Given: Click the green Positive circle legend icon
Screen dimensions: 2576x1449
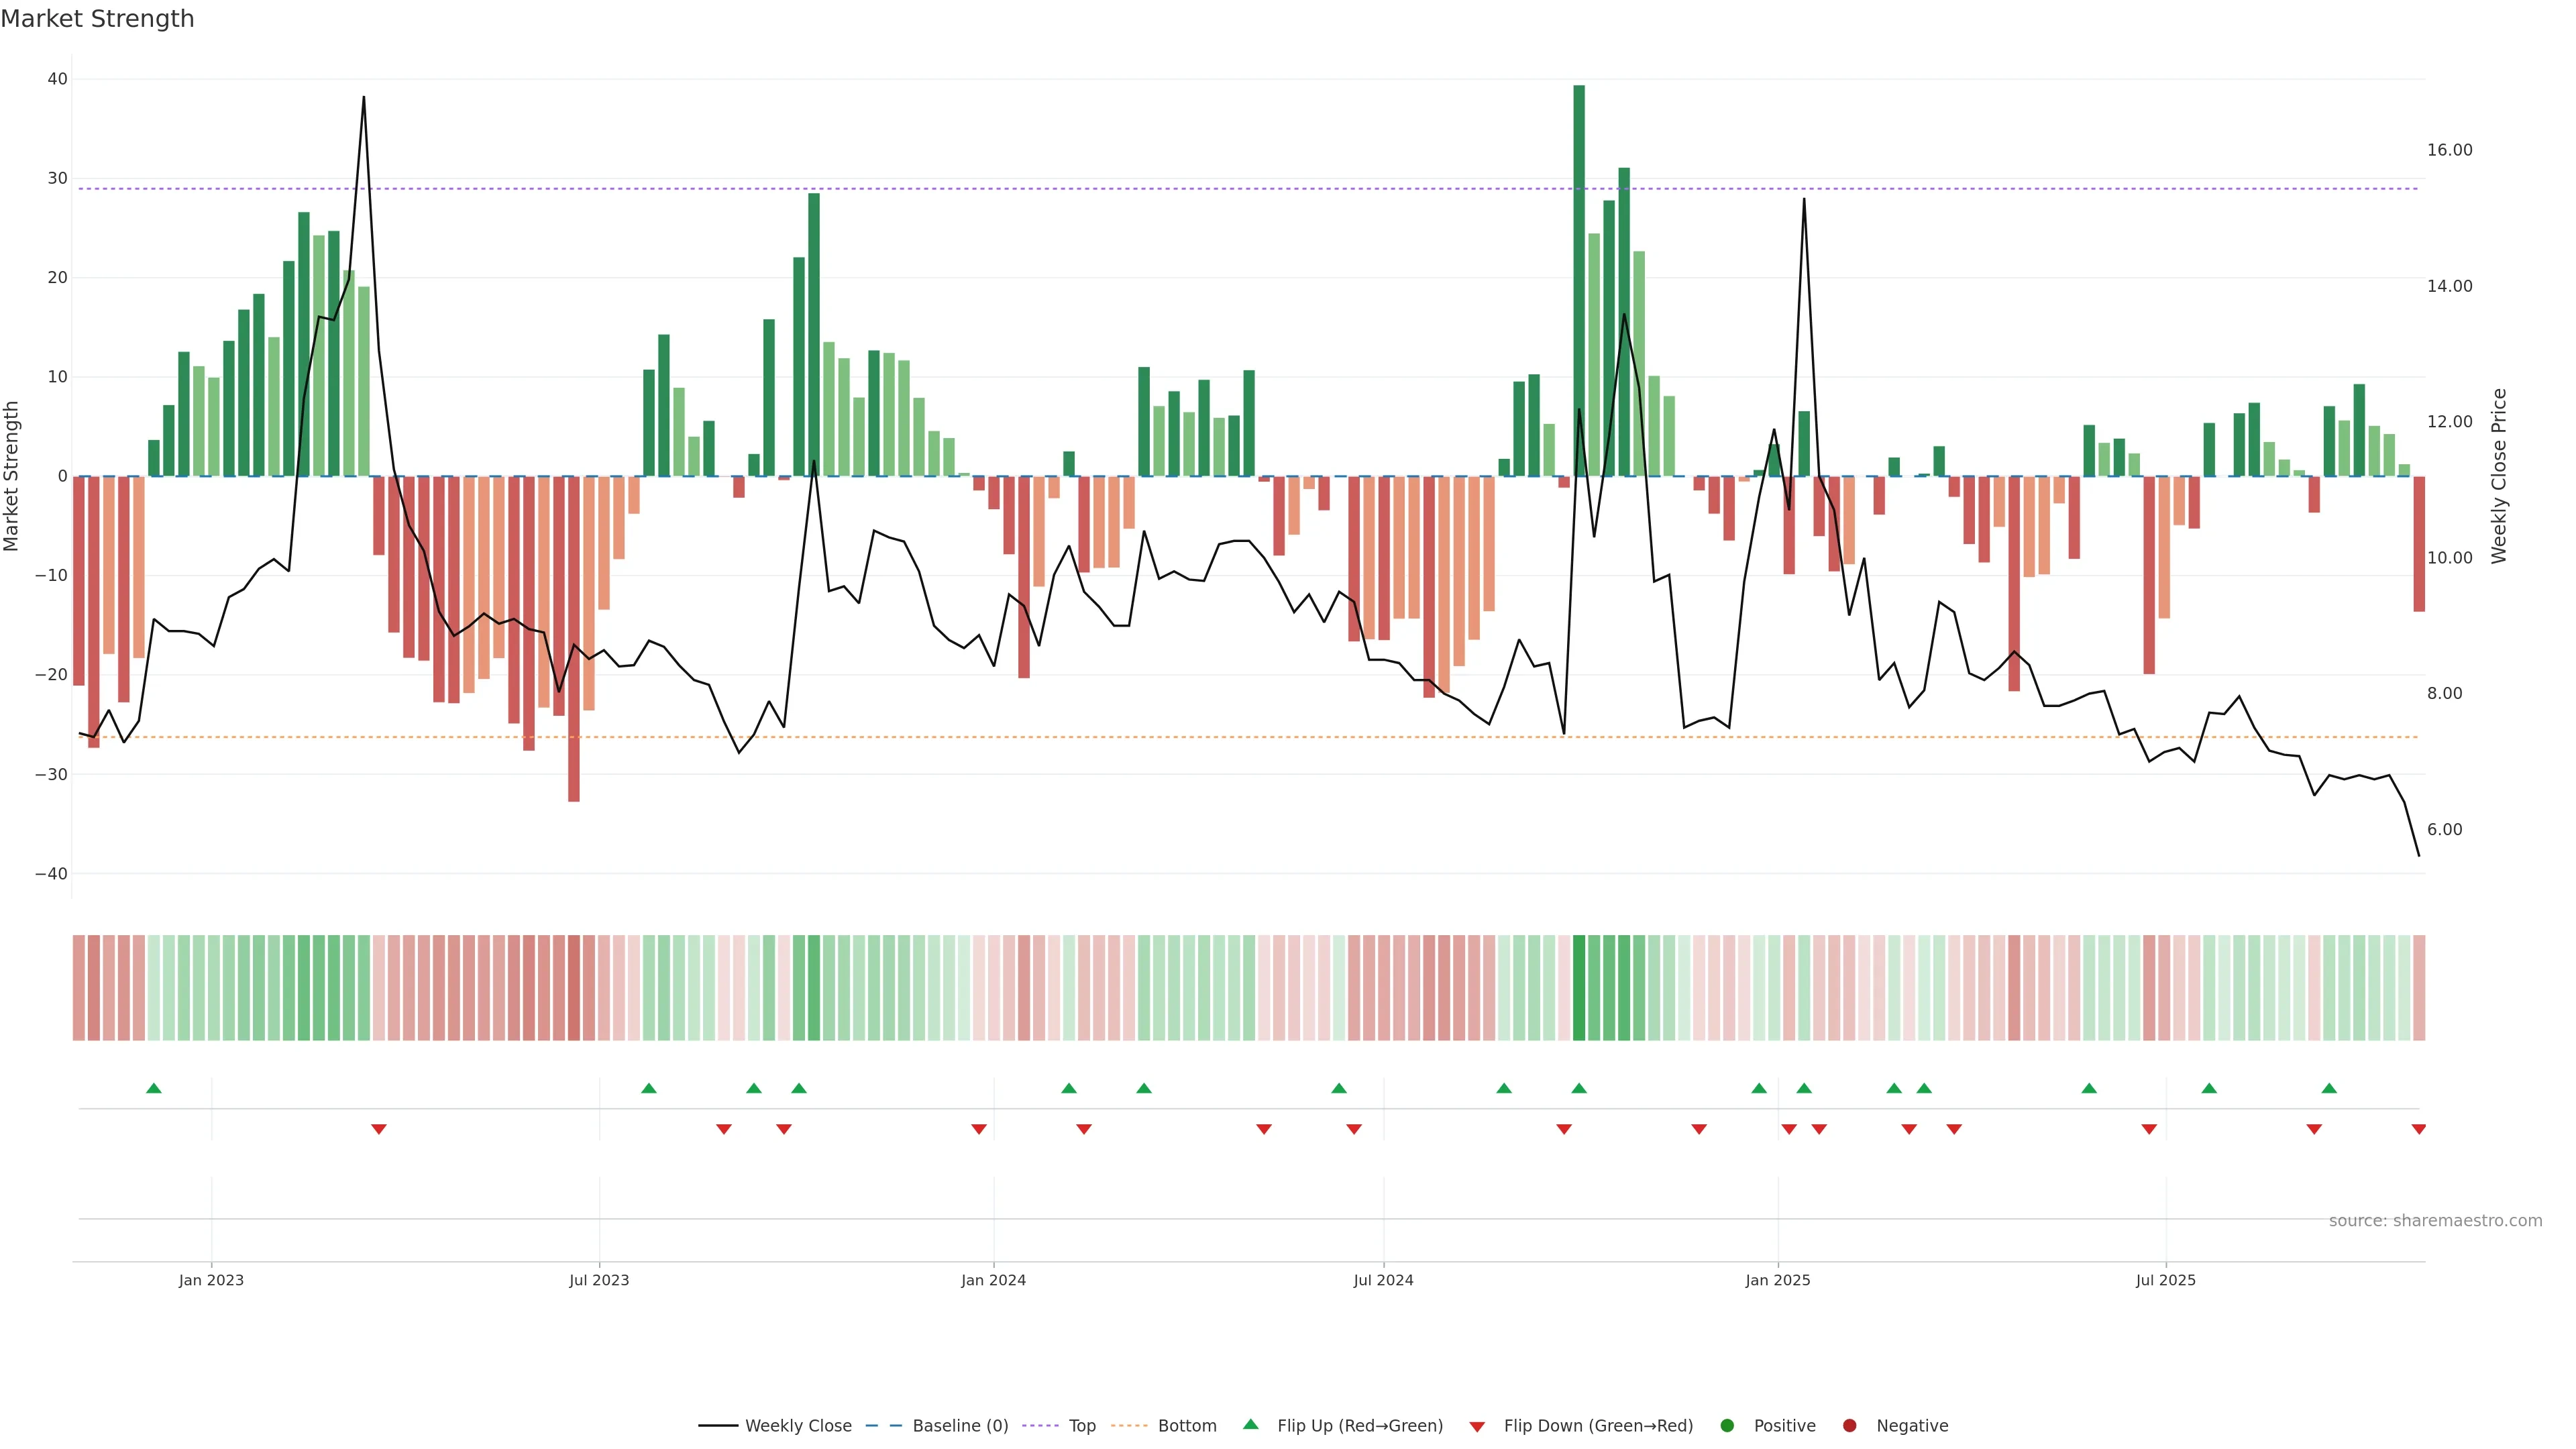Looking at the screenshot, I should (x=1727, y=1426).
